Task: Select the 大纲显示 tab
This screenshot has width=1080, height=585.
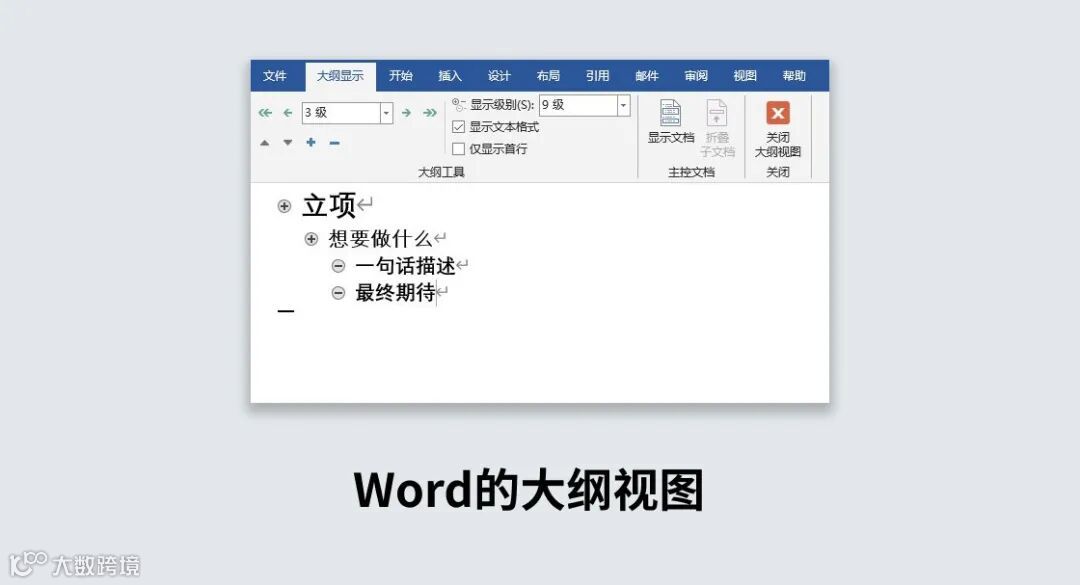Action: [340, 76]
